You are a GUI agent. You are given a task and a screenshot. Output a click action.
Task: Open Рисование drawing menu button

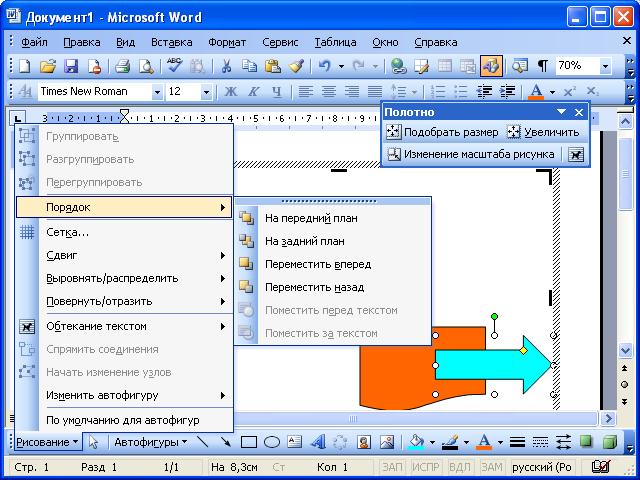pyautogui.click(x=47, y=442)
